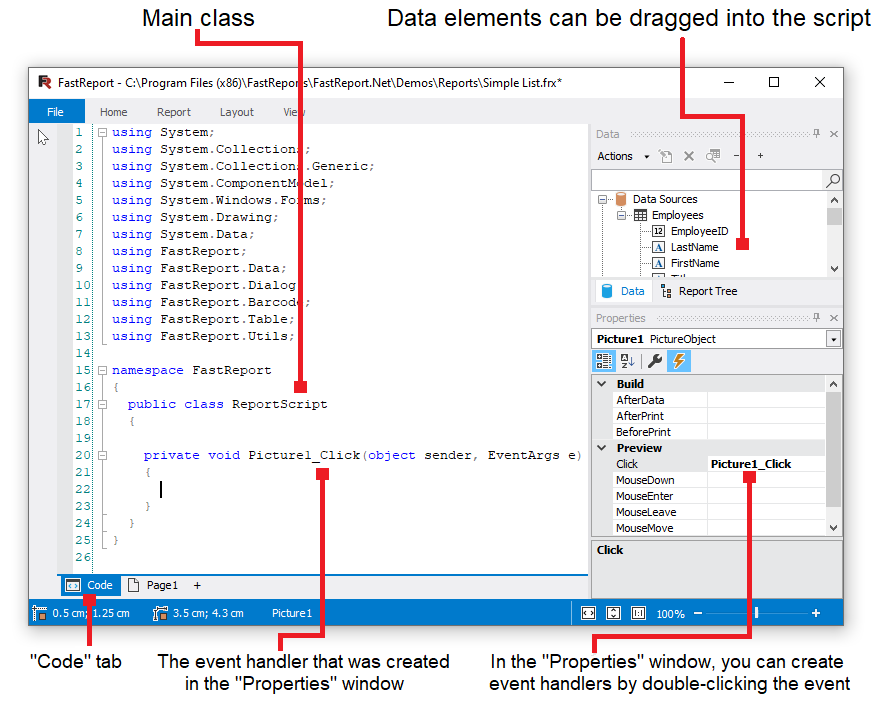Pin the Properties panel
This screenshot has width=878, height=702.
pos(816,317)
